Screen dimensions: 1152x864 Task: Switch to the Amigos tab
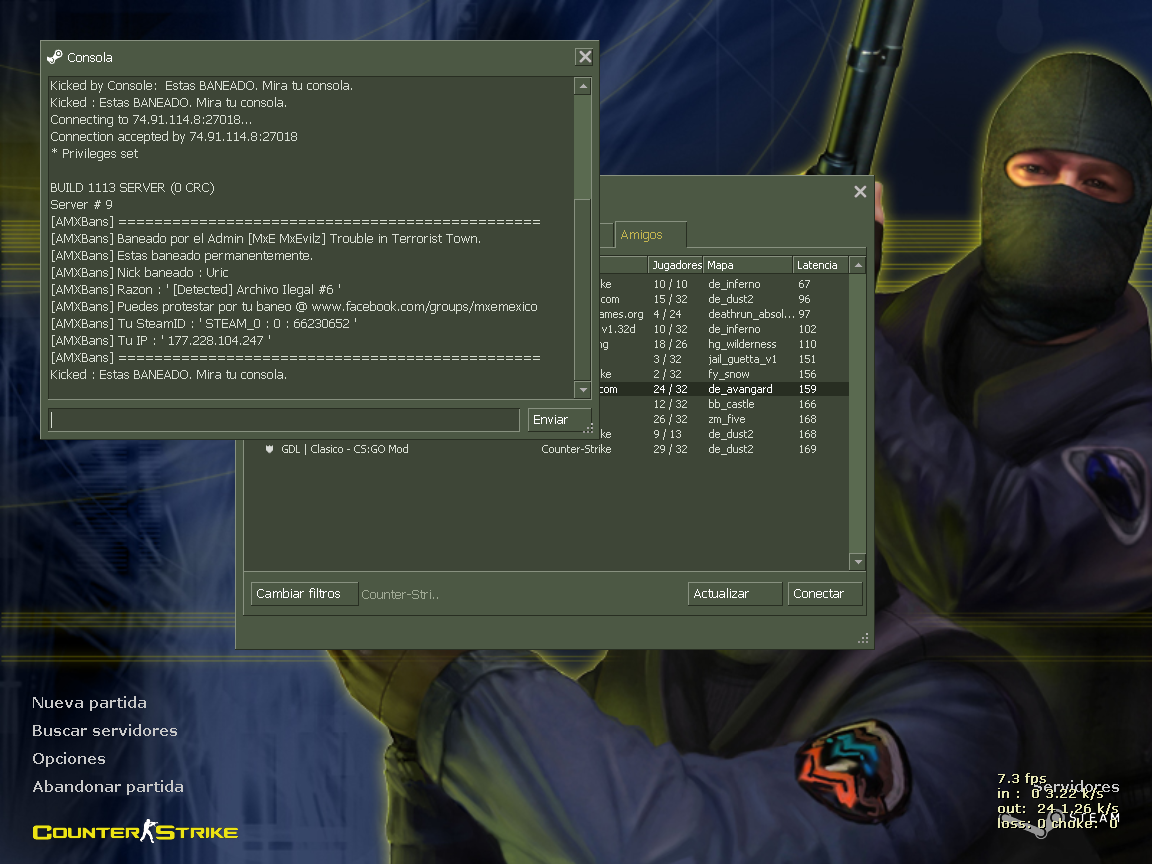[x=650, y=234]
